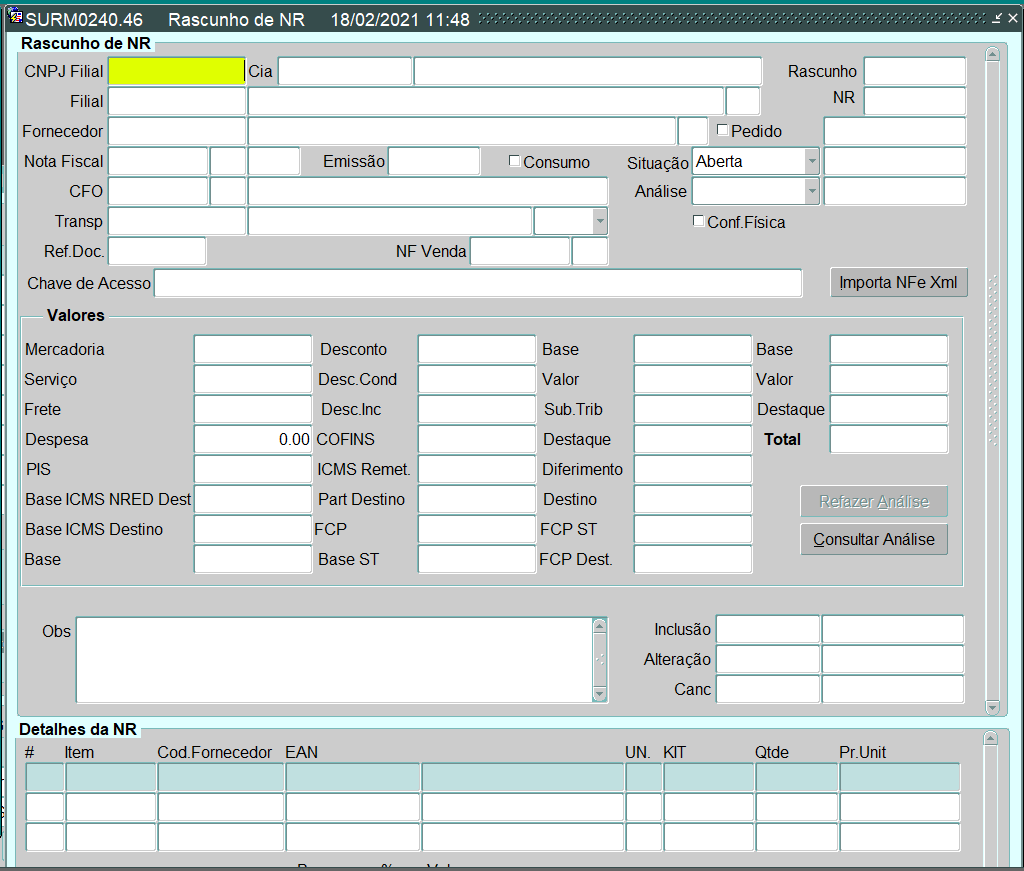The image size is (1024, 871).
Task: Click the Chave de Acesso field
Action: (x=478, y=283)
